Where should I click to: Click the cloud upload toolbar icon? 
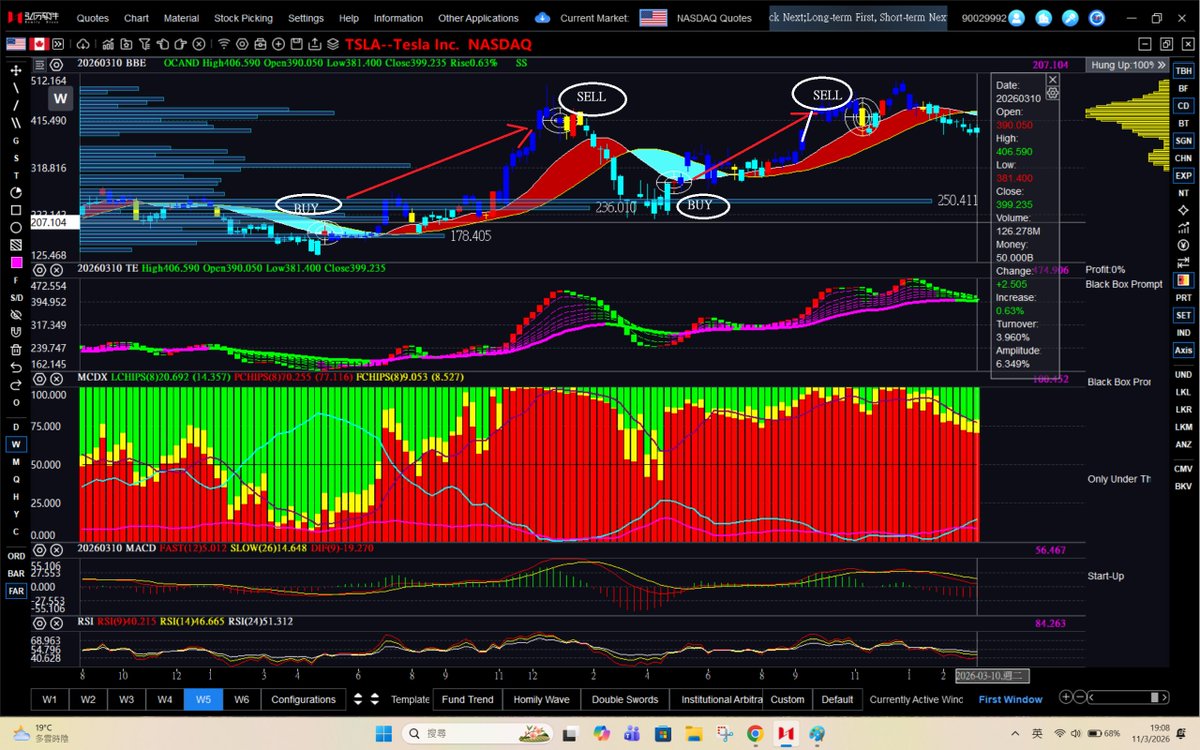83,44
